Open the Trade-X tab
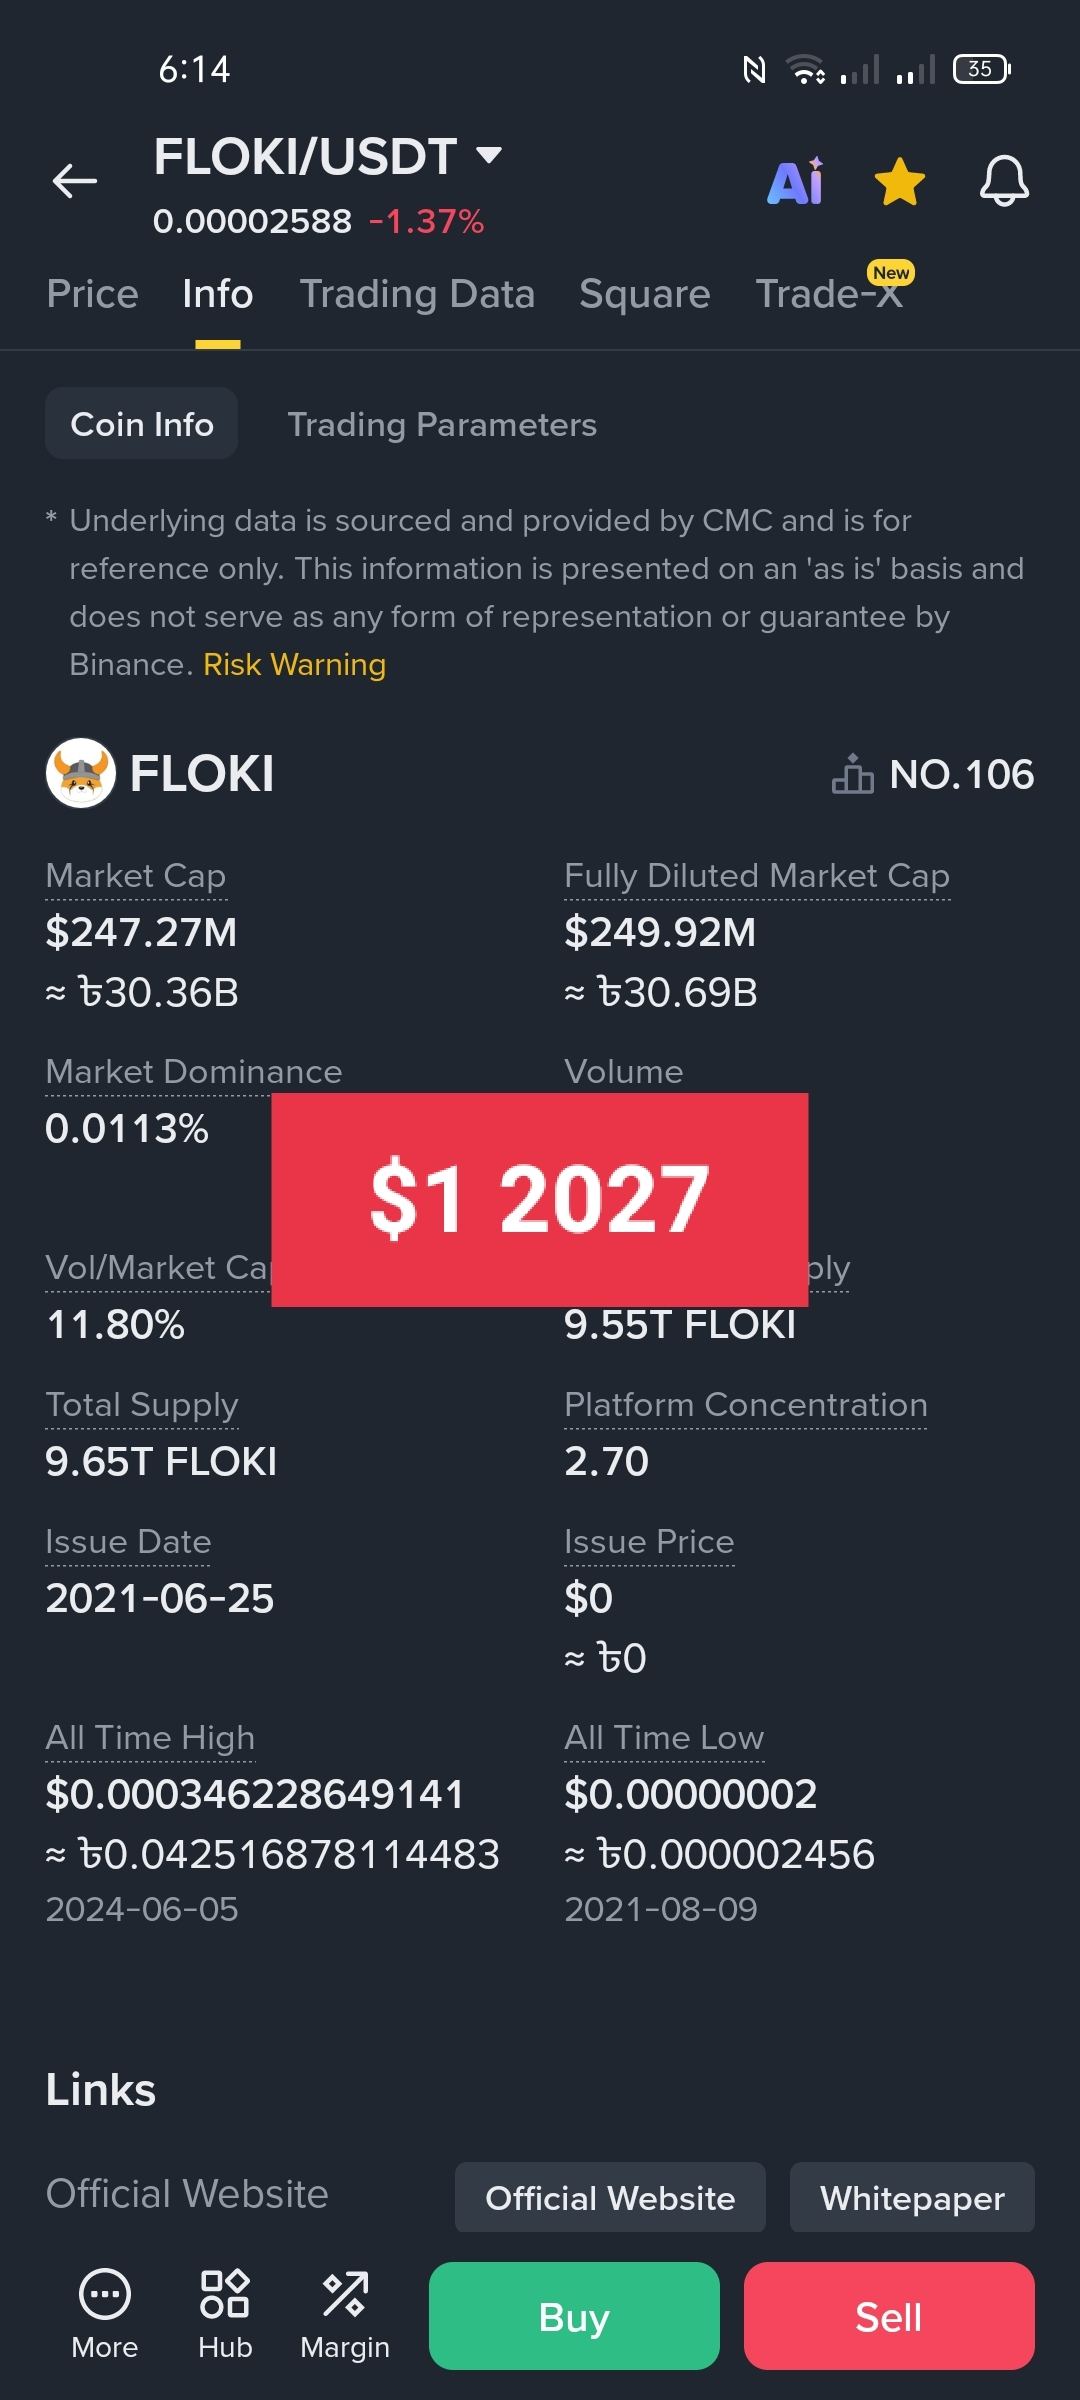Viewport: 1080px width, 2400px height. 829,294
